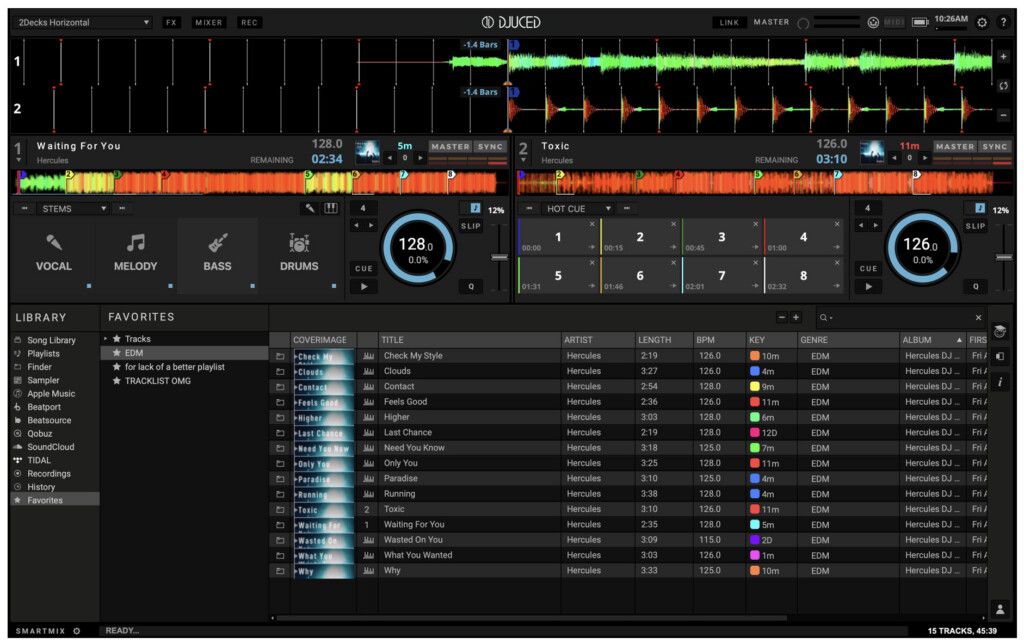Open the 2Decks Horizontal layout dropdown
This screenshot has width=1024, height=644.
coord(83,22)
